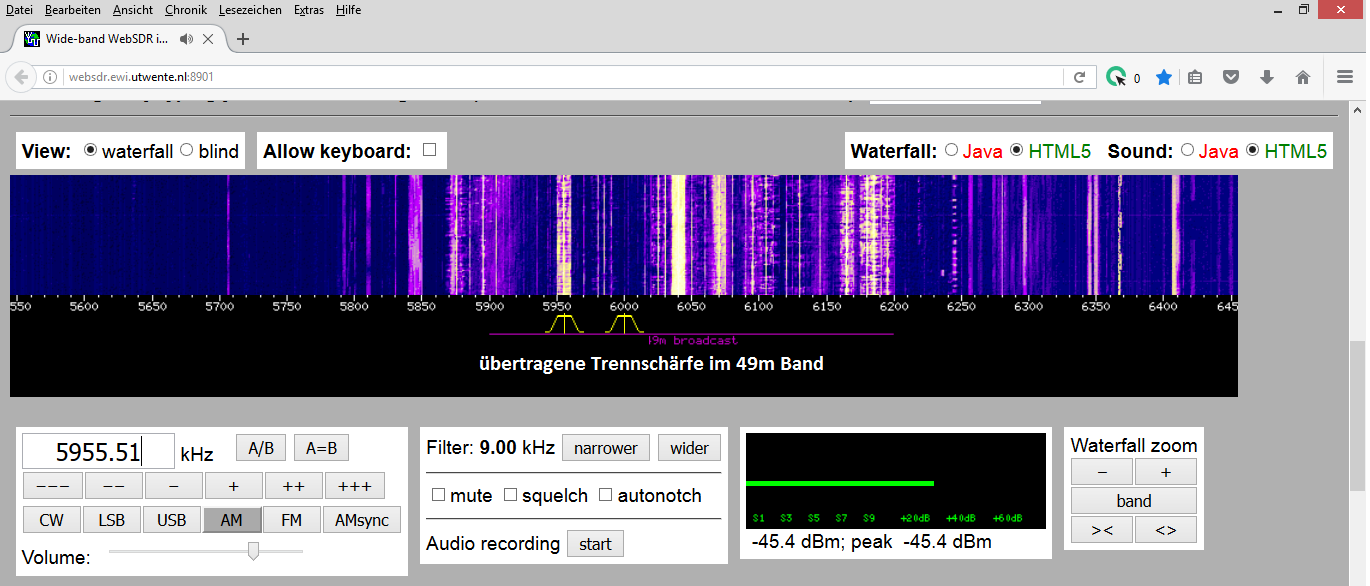Click the Pocket icon in toolbar
This screenshot has width=1370, height=586.
(x=1232, y=78)
